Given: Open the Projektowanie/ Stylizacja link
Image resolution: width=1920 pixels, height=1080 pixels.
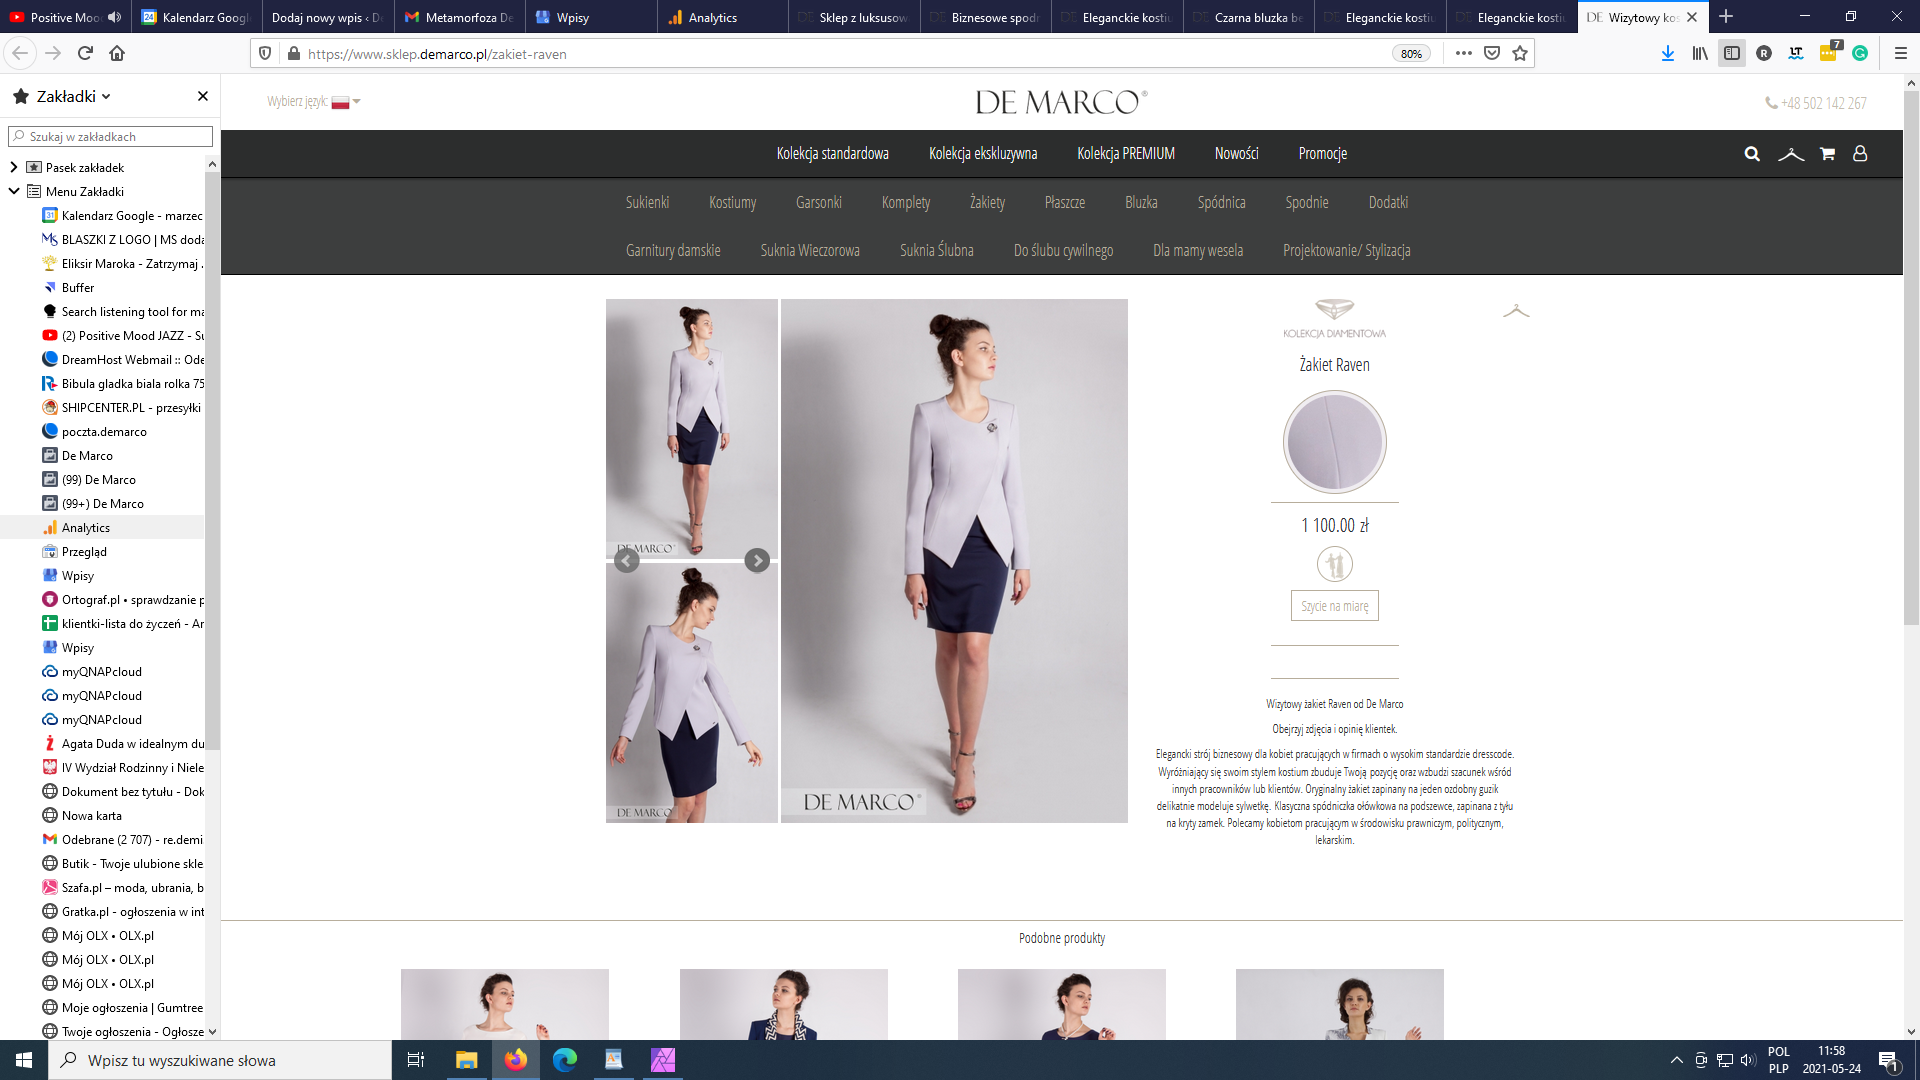Looking at the screenshot, I should point(1346,250).
